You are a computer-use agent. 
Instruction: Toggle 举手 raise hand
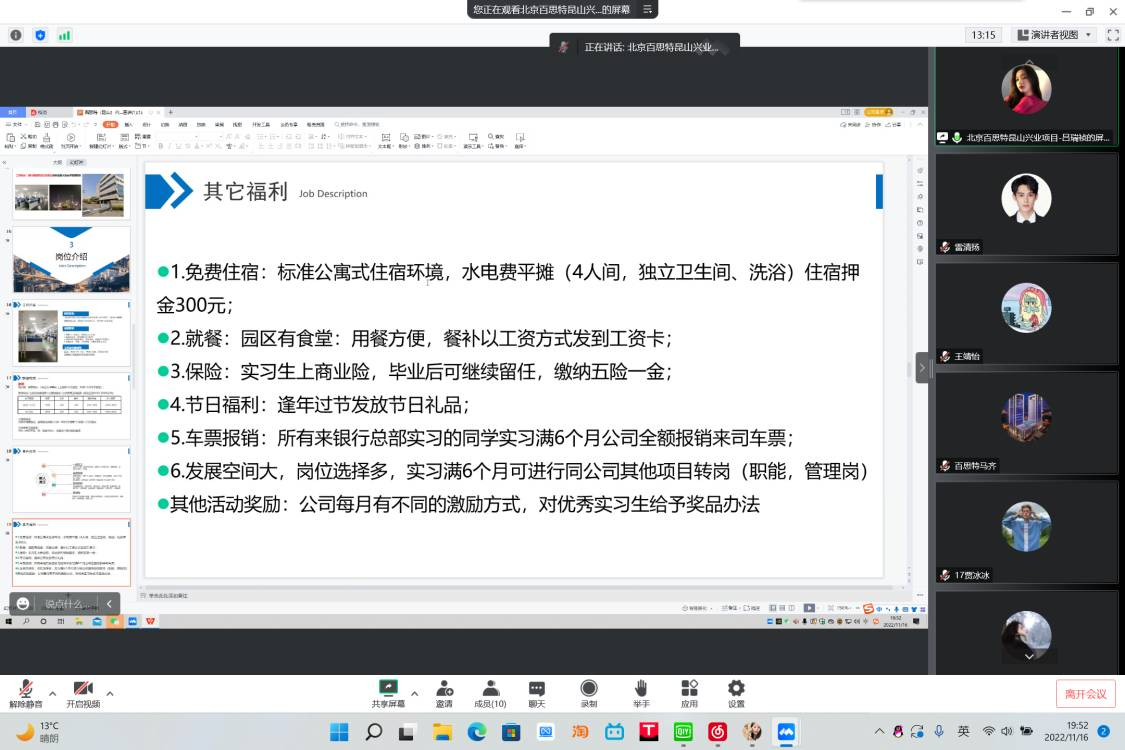(x=641, y=693)
